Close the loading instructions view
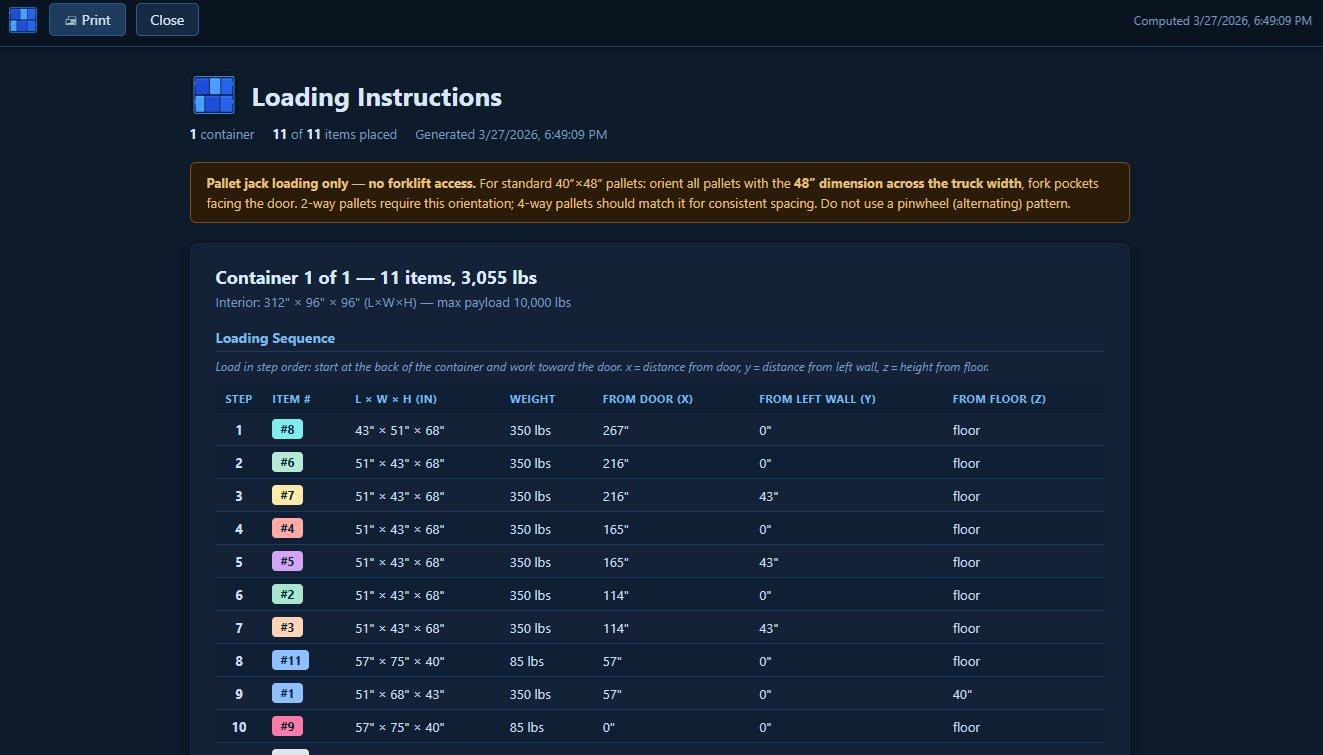Image resolution: width=1323 pixels, height=755 pixels. click(x=166, y=19)
